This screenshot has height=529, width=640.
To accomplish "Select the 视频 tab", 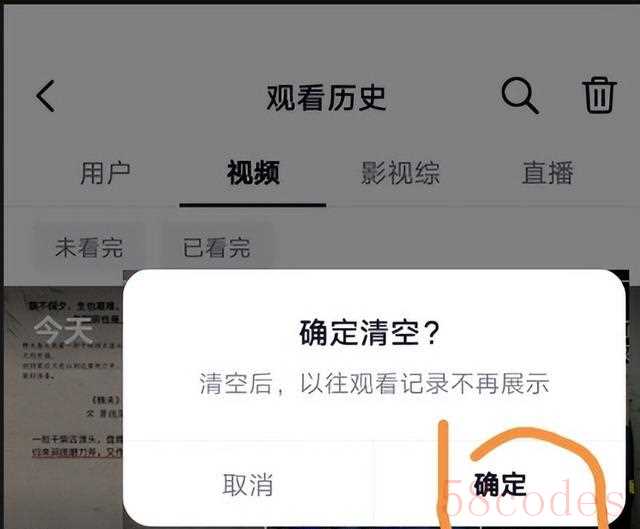I will tap(253, 173).
